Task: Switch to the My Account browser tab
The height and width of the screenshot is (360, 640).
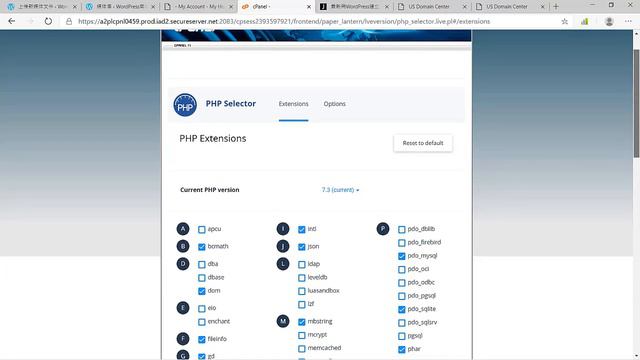Action: [x=198, y=7]
